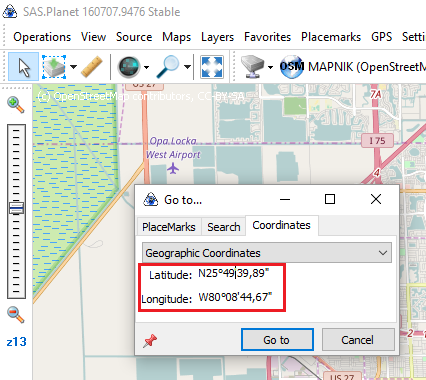The image size is (426, 380).
Task: Toggle the pushpin icon in dialog
Action: [150, 341]
